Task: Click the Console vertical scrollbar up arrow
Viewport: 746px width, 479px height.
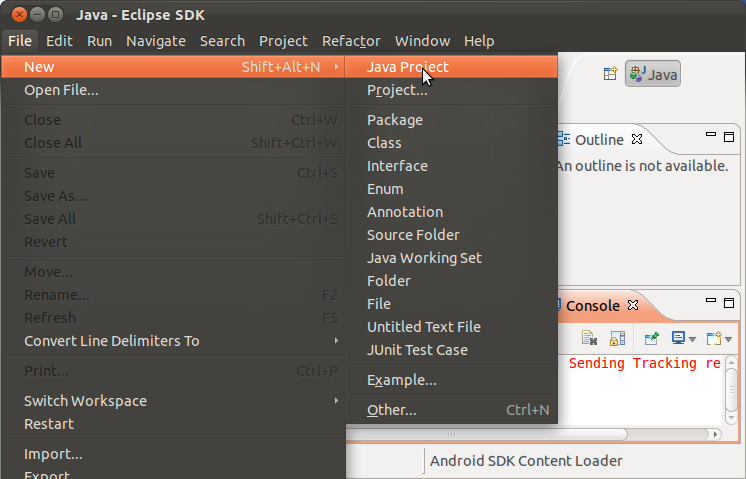Action: pos(732,362)
